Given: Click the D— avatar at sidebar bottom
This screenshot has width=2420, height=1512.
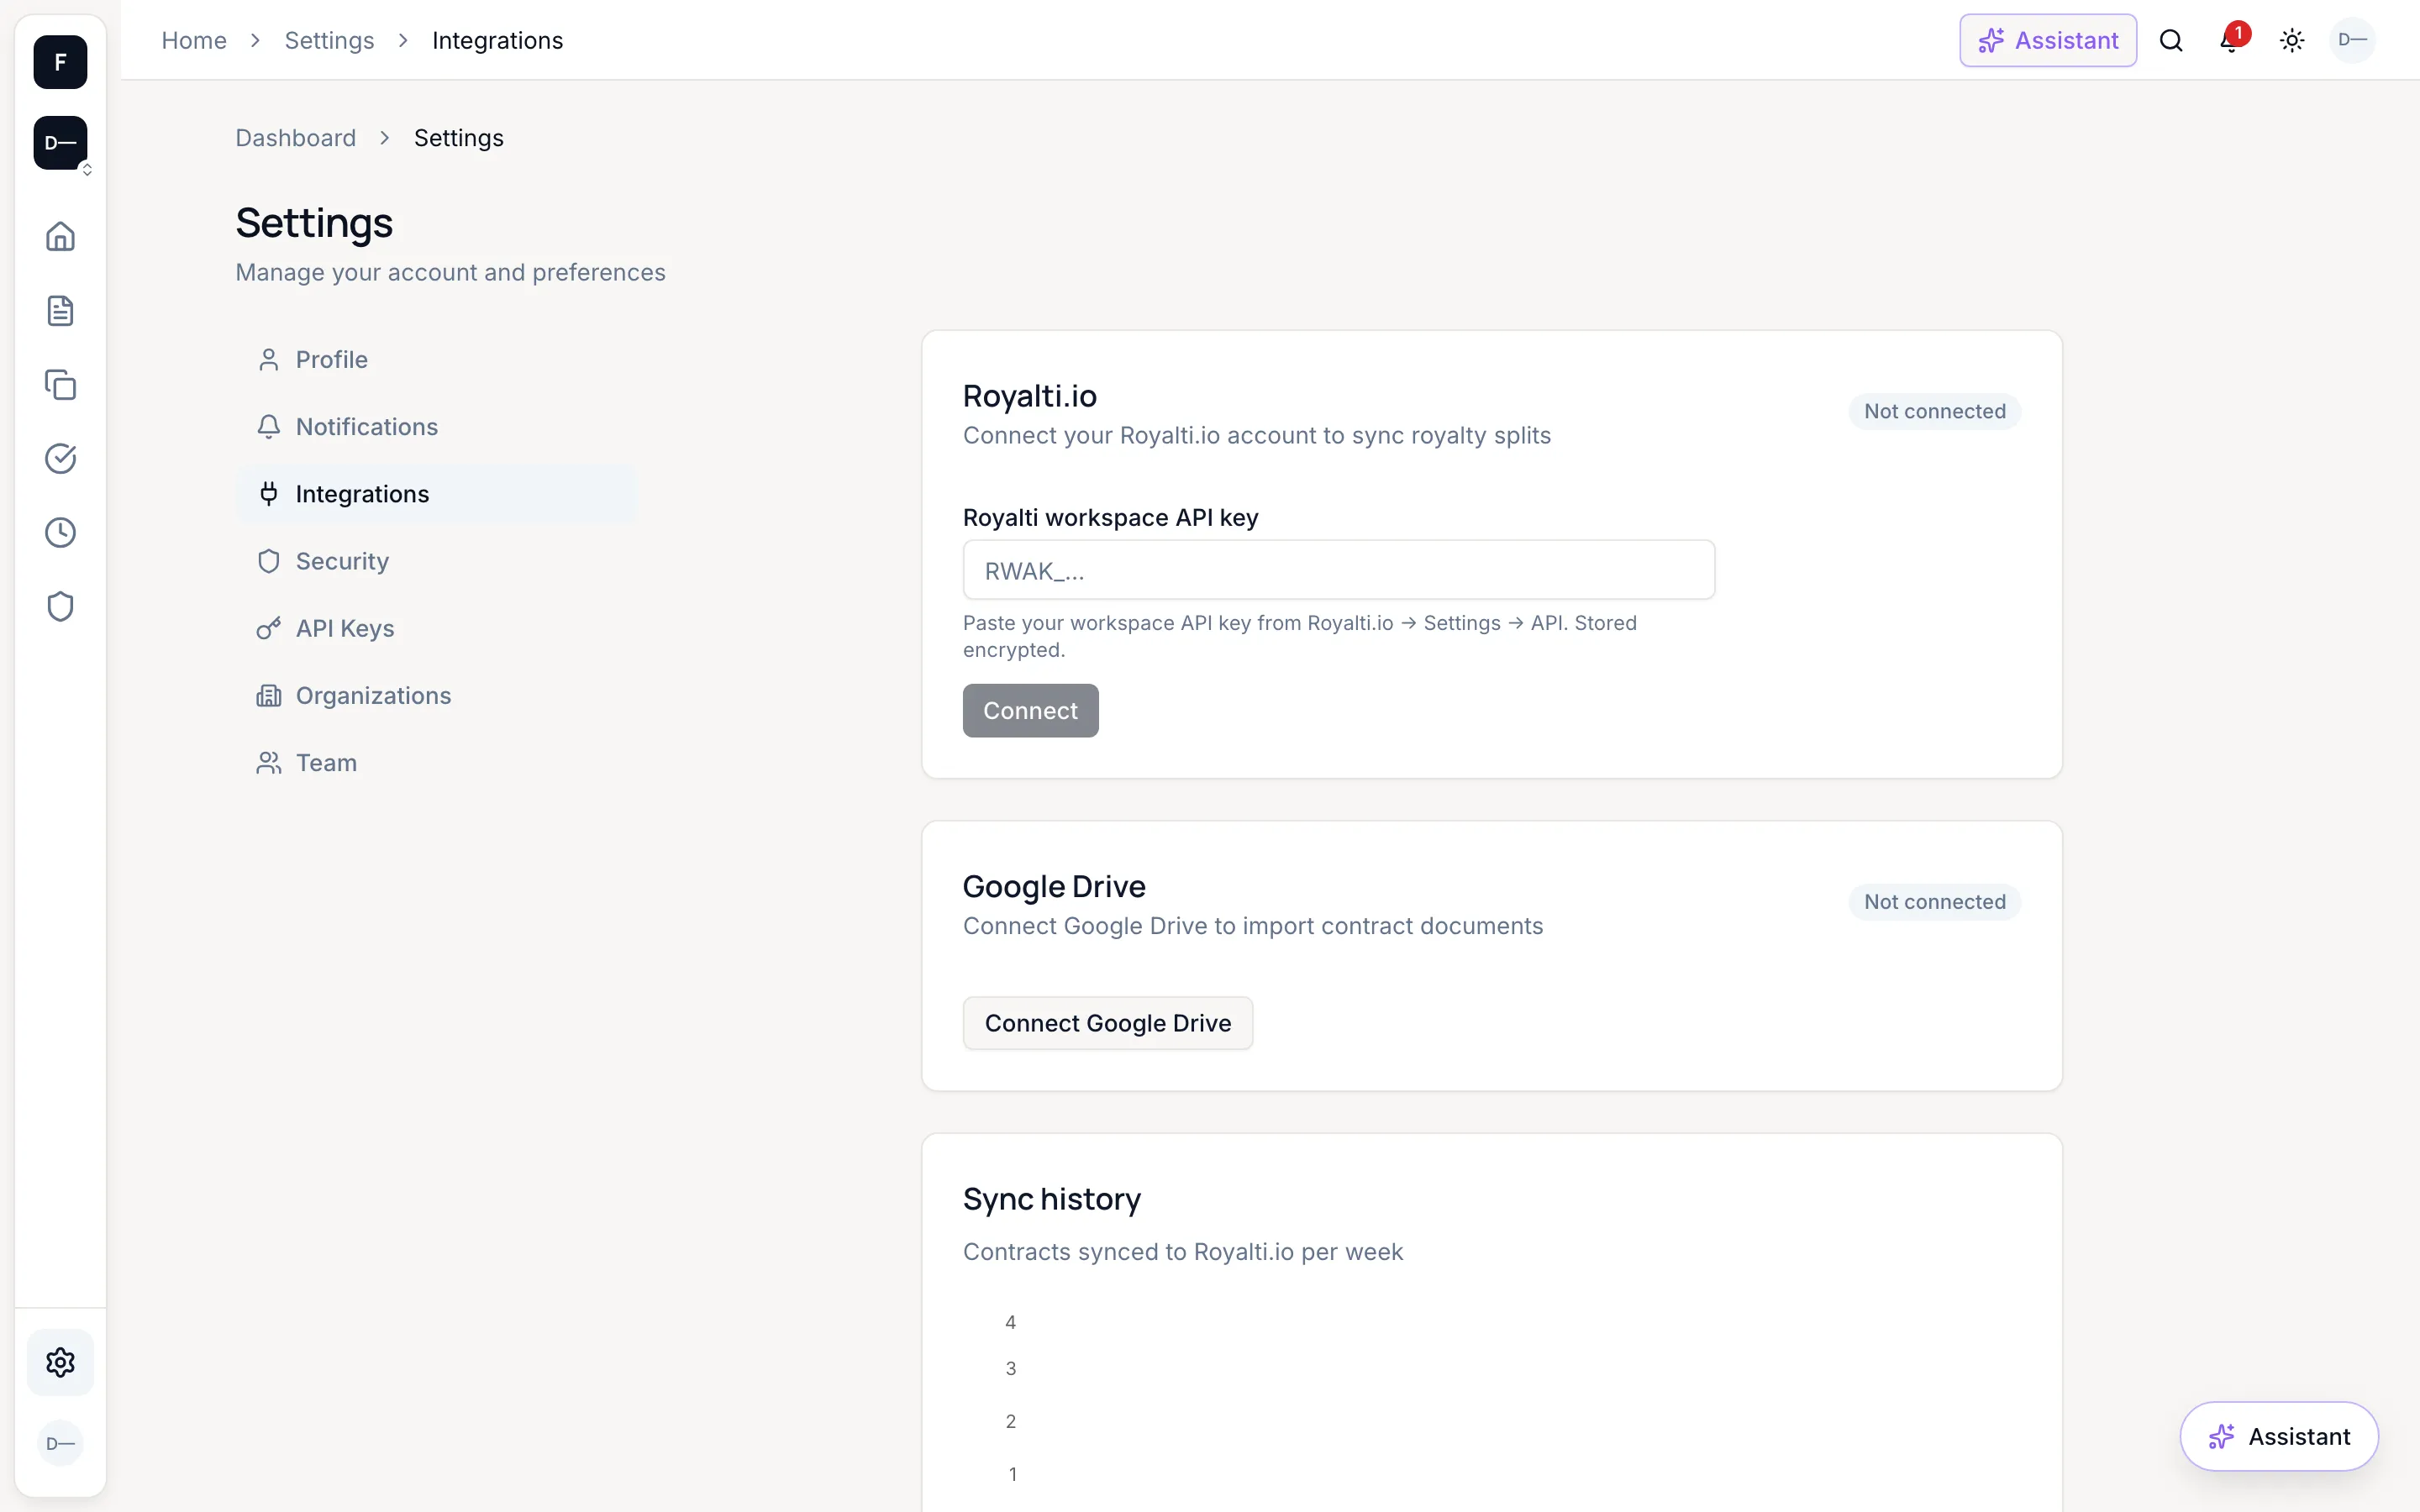Looking at the screenshot, I should tap(60, 1443).
